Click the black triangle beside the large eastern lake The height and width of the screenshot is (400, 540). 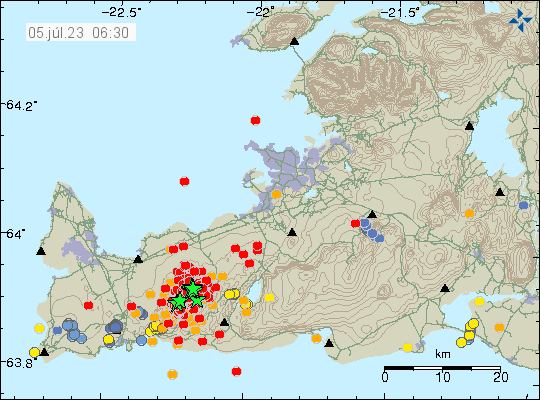pos(469,126)
